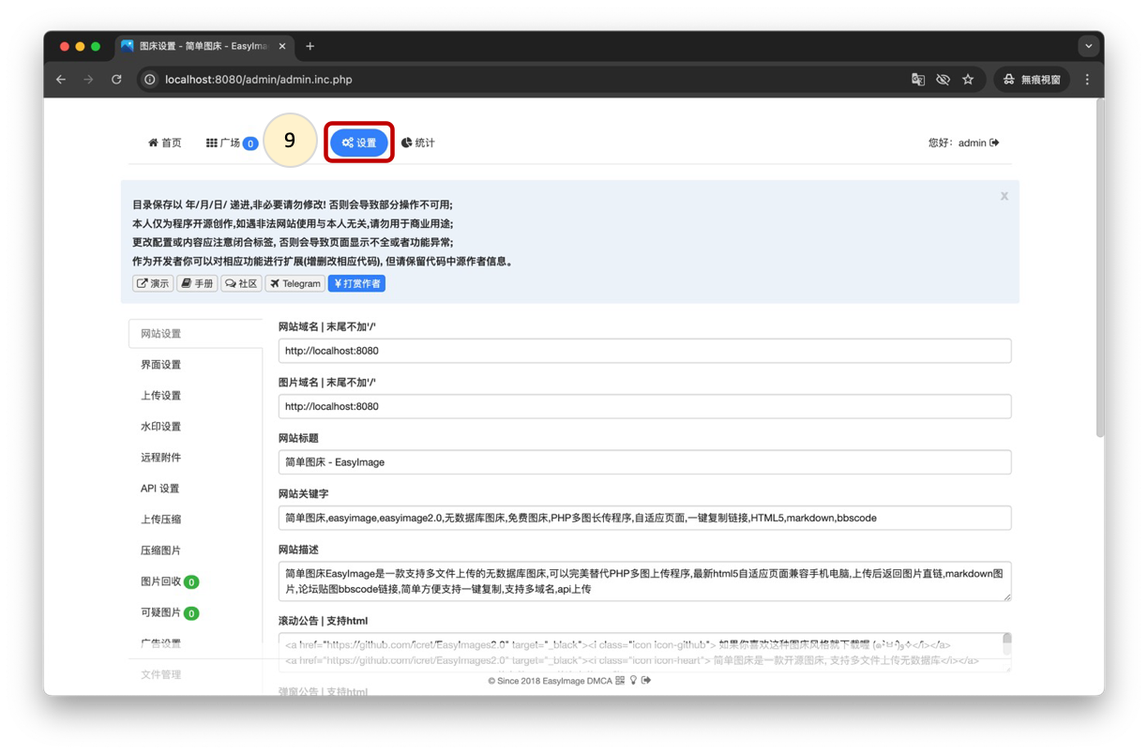Open the Chrome three-dot menu

coord(1087,80)
